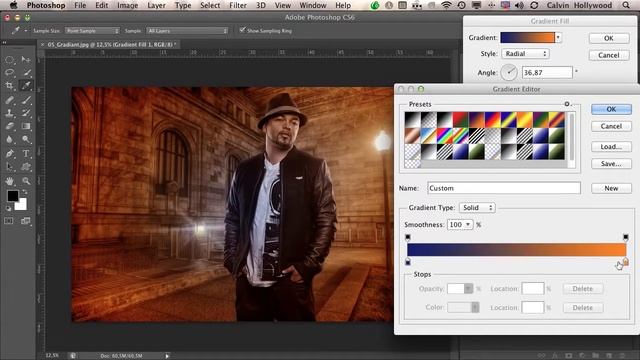Expand the status bar info arrow
Screen dimensions: 640x360
[167, 356]
